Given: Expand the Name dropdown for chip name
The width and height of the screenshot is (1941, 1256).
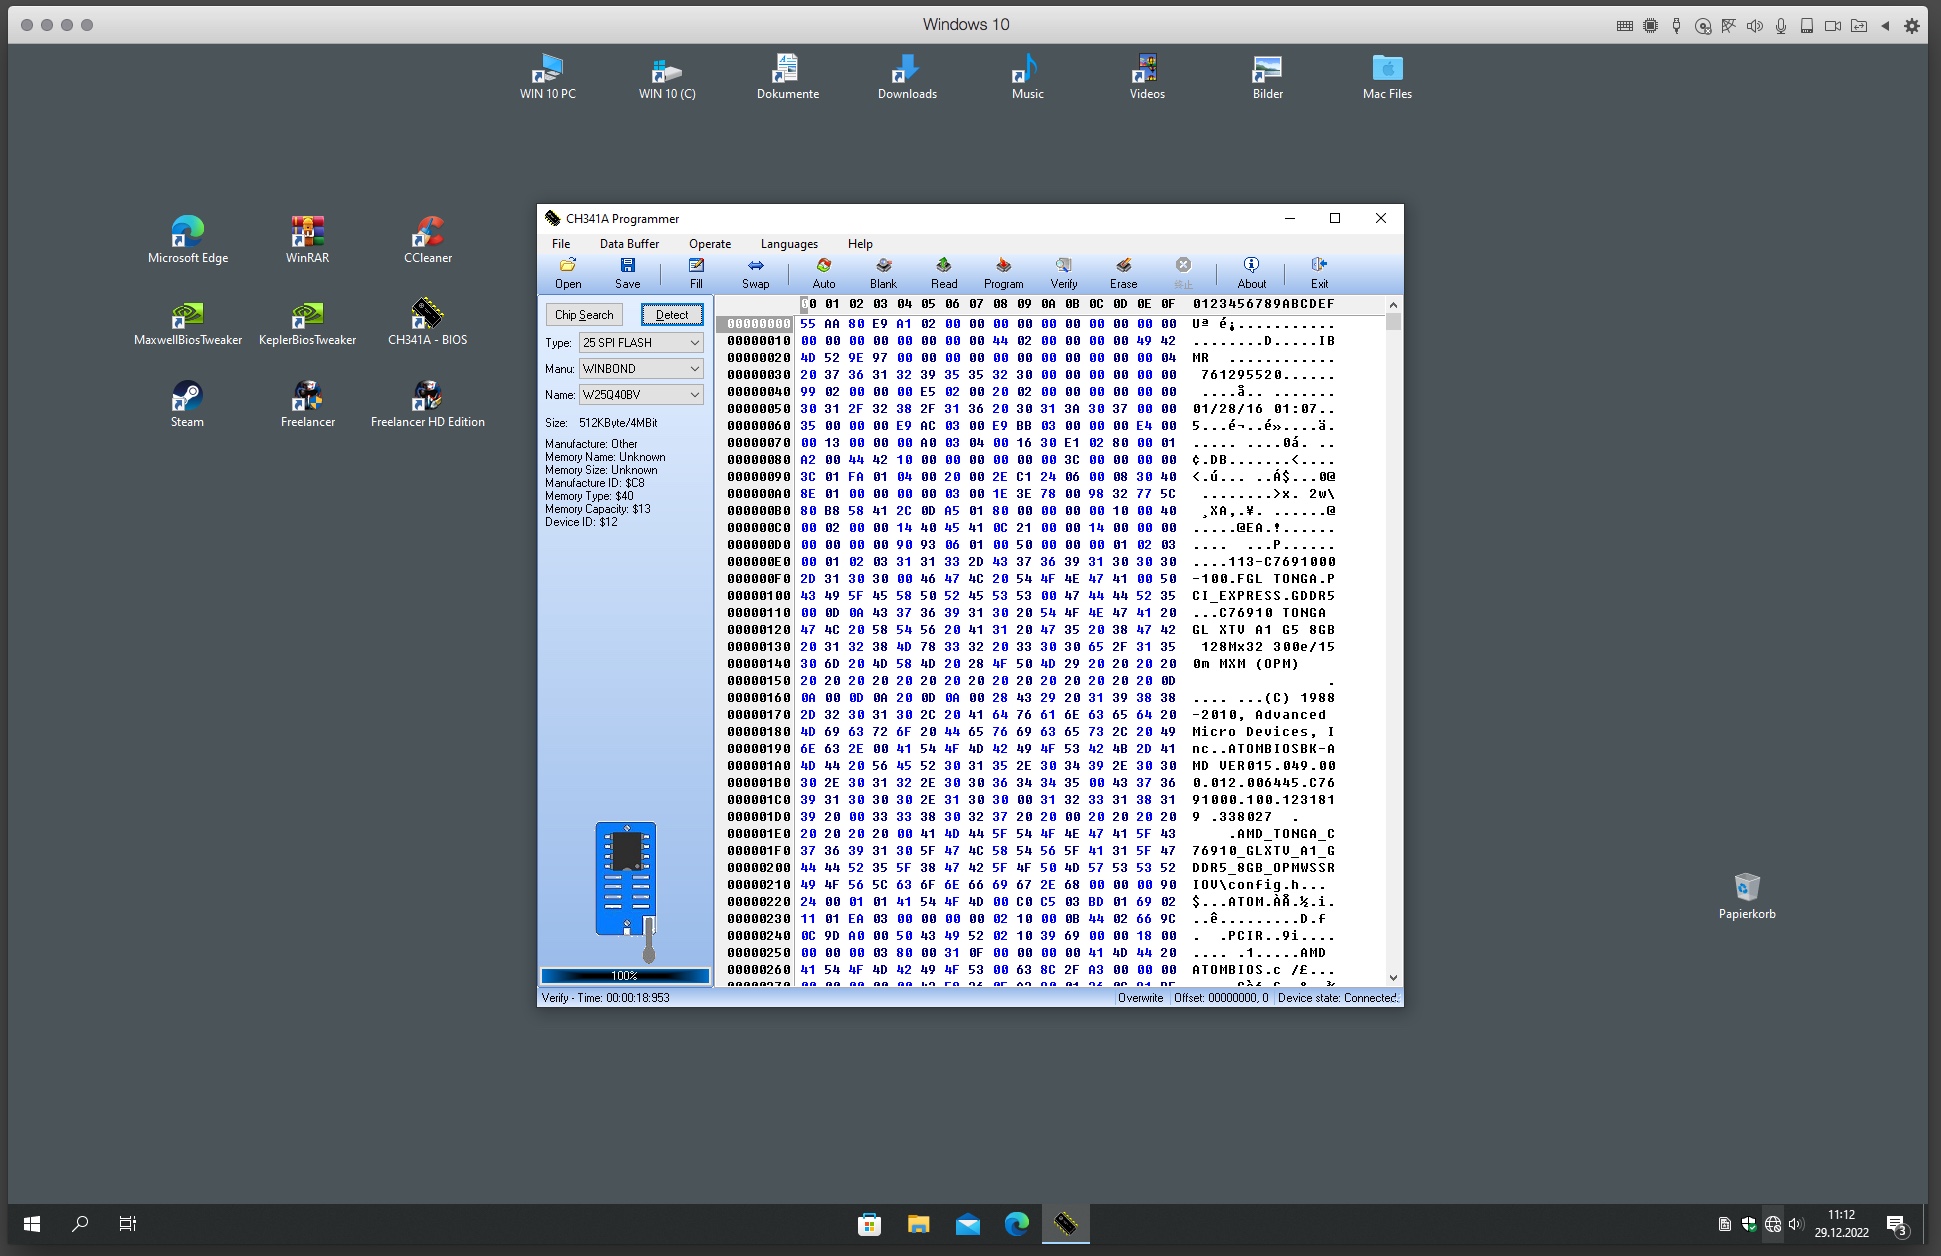Looking at the screenshot, I should (x=695, y=395).
